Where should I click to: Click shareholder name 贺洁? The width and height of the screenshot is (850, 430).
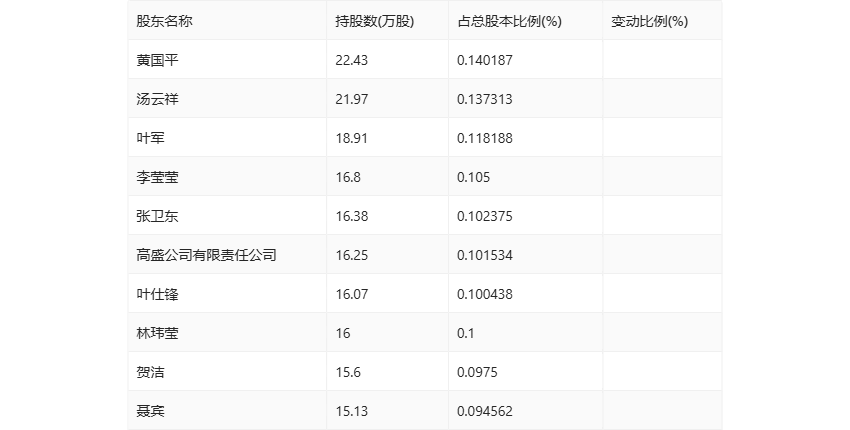150,372
